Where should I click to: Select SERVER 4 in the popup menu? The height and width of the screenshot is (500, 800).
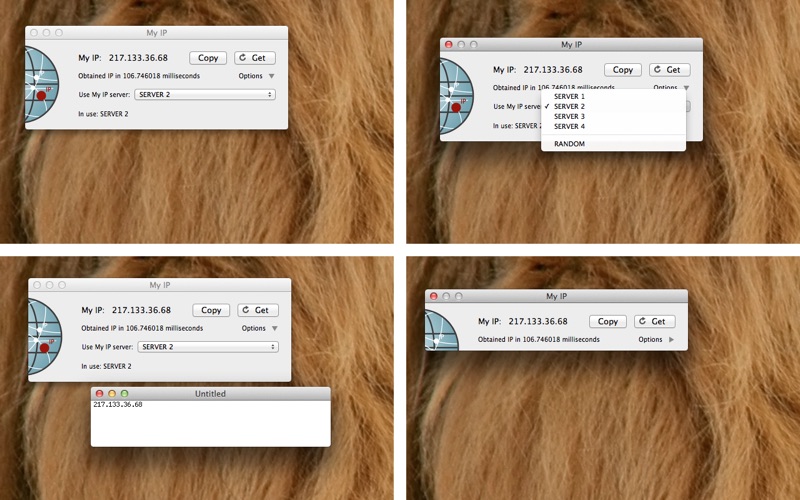click(x=569, y=126)
